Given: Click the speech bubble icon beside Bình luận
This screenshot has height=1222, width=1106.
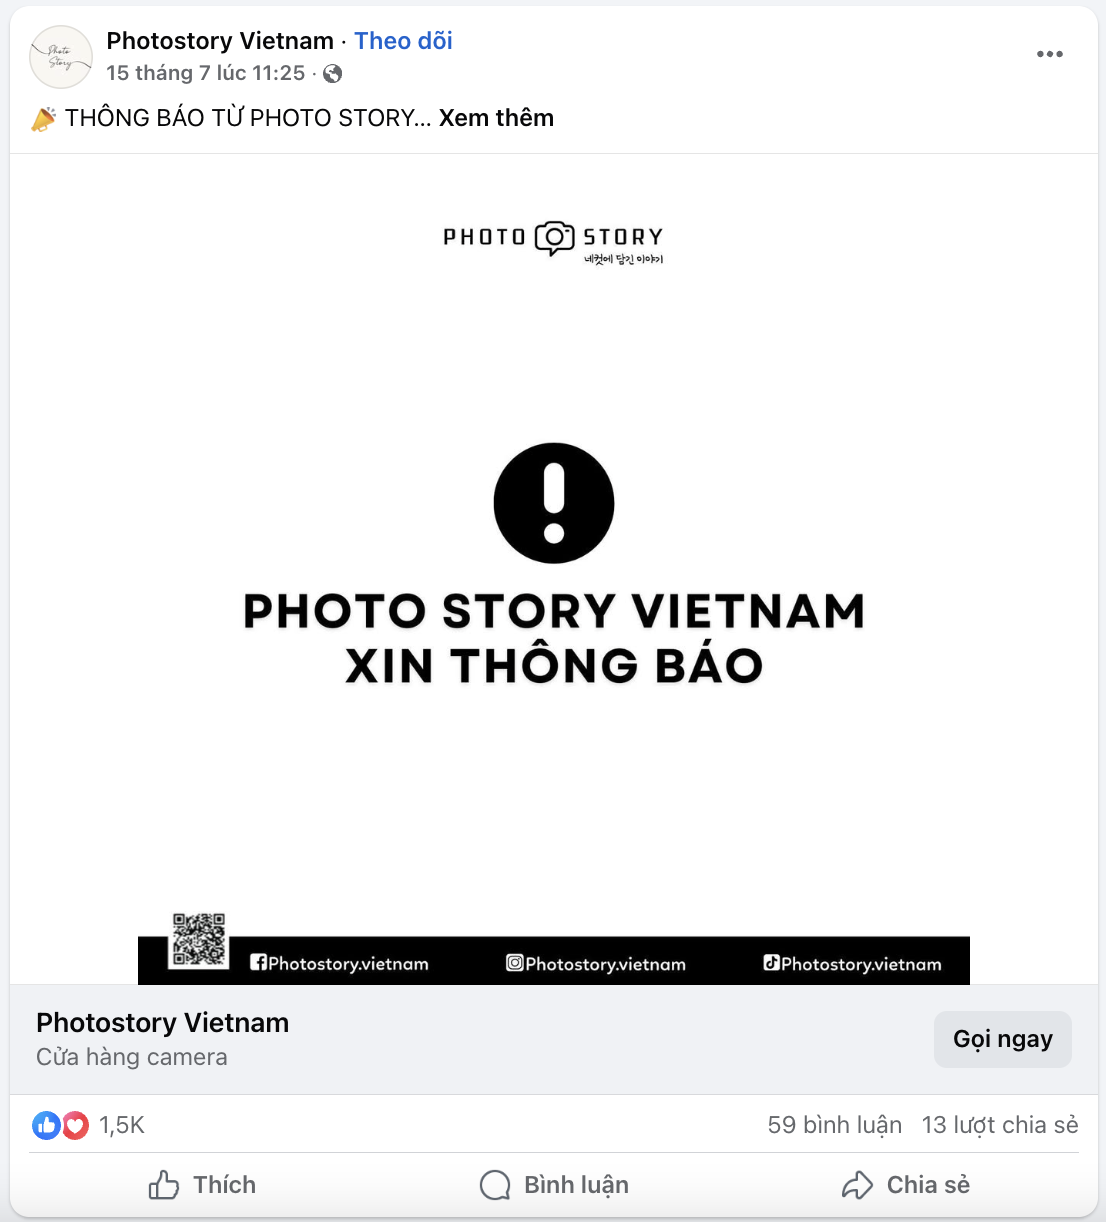Looking at the screenshot, I should pos(494,1184).
